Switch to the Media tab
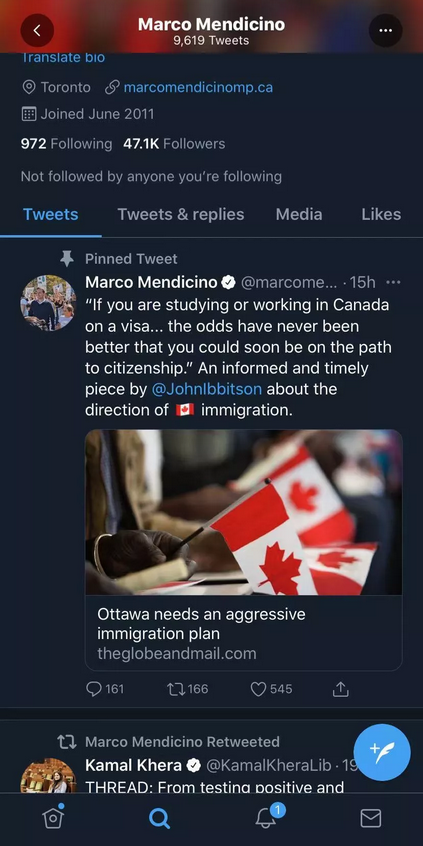423x846 pixels. (299, 215)
